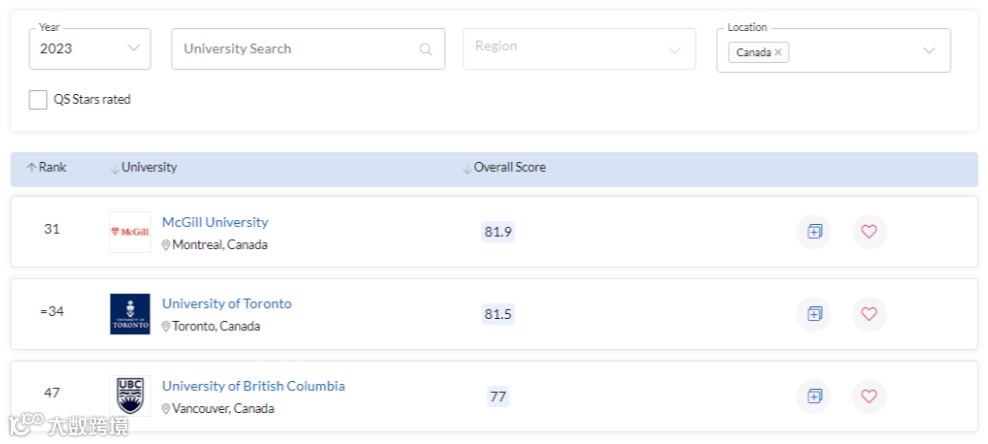Screen dimensions: 988x444
Task: Click rank value =34
Action: [x=52, y=311]
